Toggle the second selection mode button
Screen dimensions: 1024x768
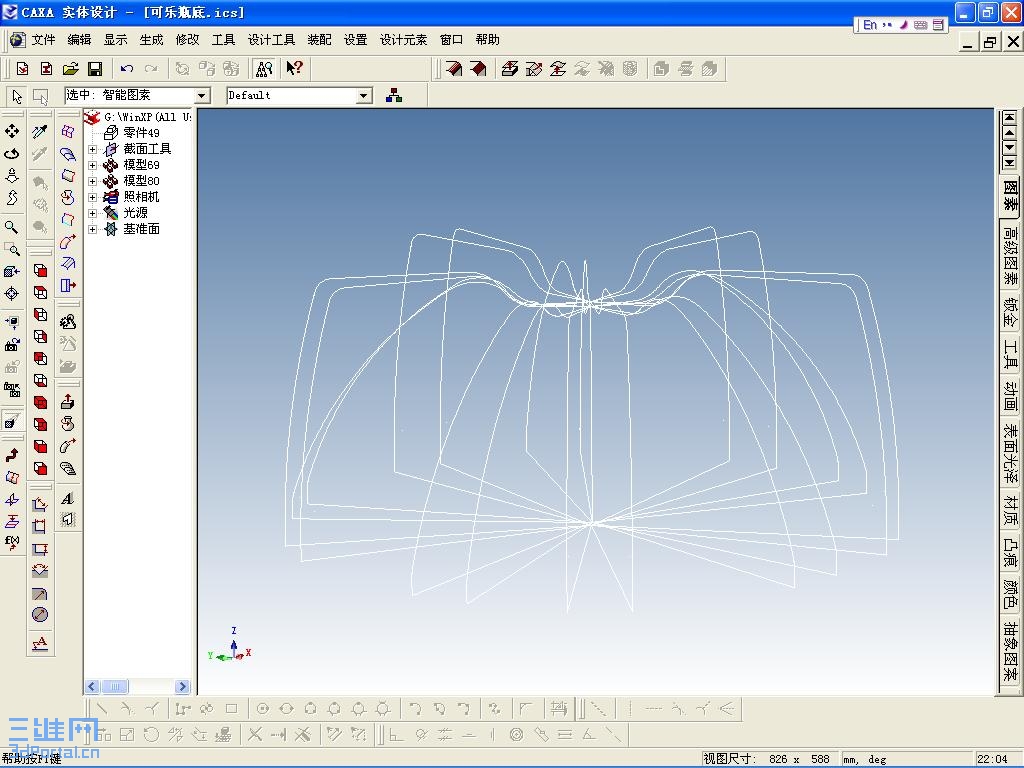pyautogui.click(x=40, y=96)
